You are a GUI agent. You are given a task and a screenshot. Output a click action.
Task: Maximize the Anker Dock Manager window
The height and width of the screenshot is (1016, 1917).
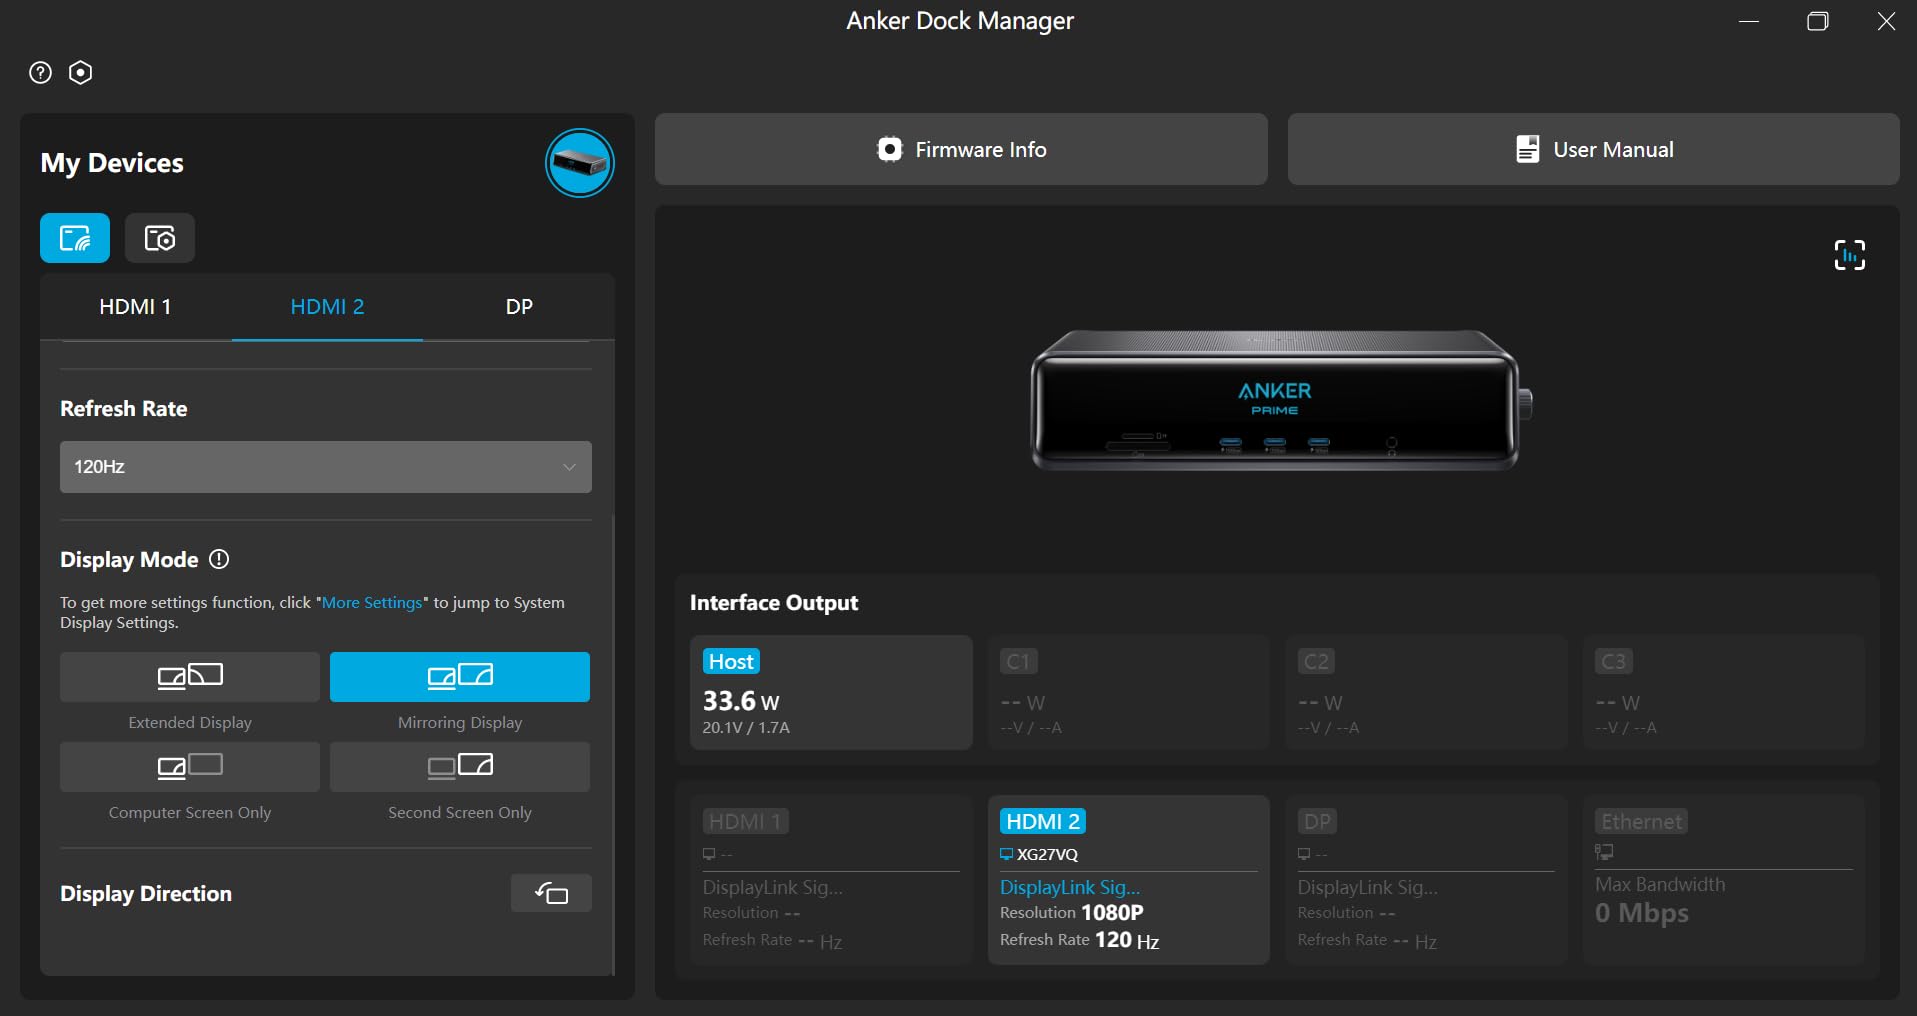1818,21
